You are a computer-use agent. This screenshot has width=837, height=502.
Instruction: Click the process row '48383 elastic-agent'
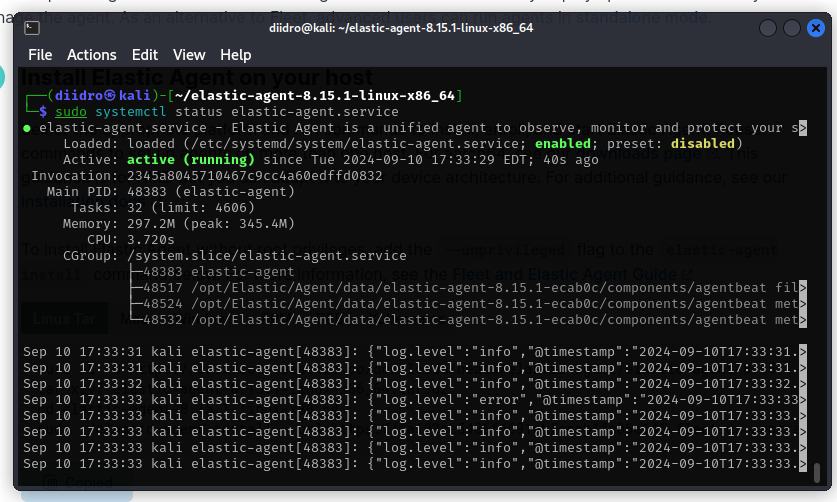(218, 272)
